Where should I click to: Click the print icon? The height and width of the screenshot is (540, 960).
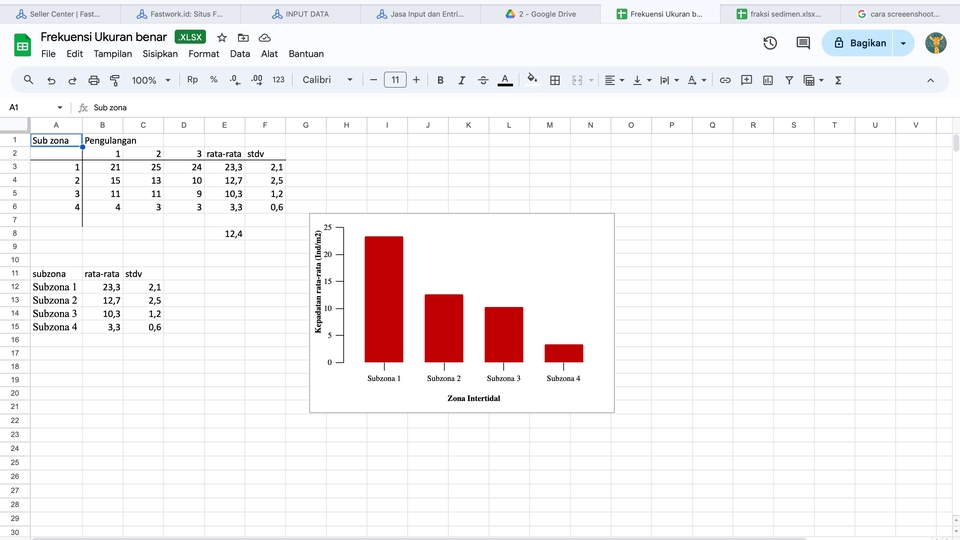(94, 80)
